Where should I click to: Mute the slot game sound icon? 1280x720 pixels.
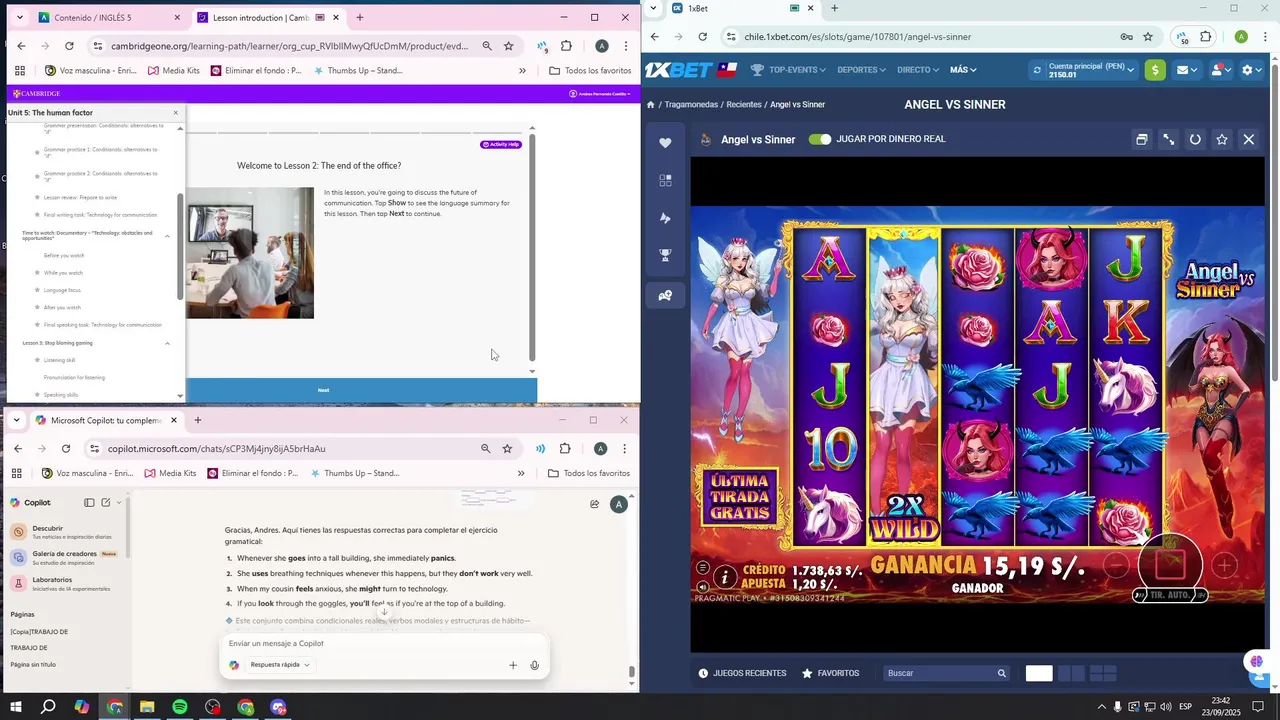click(x=703, y=587)
